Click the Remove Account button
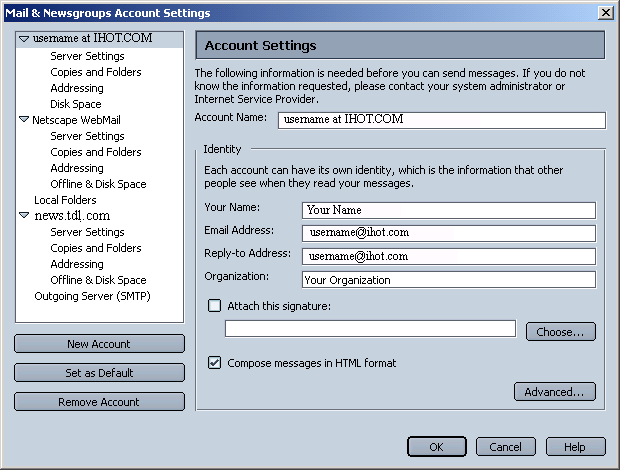This screenshot has height=470, width=620. [x=99, y=402]
